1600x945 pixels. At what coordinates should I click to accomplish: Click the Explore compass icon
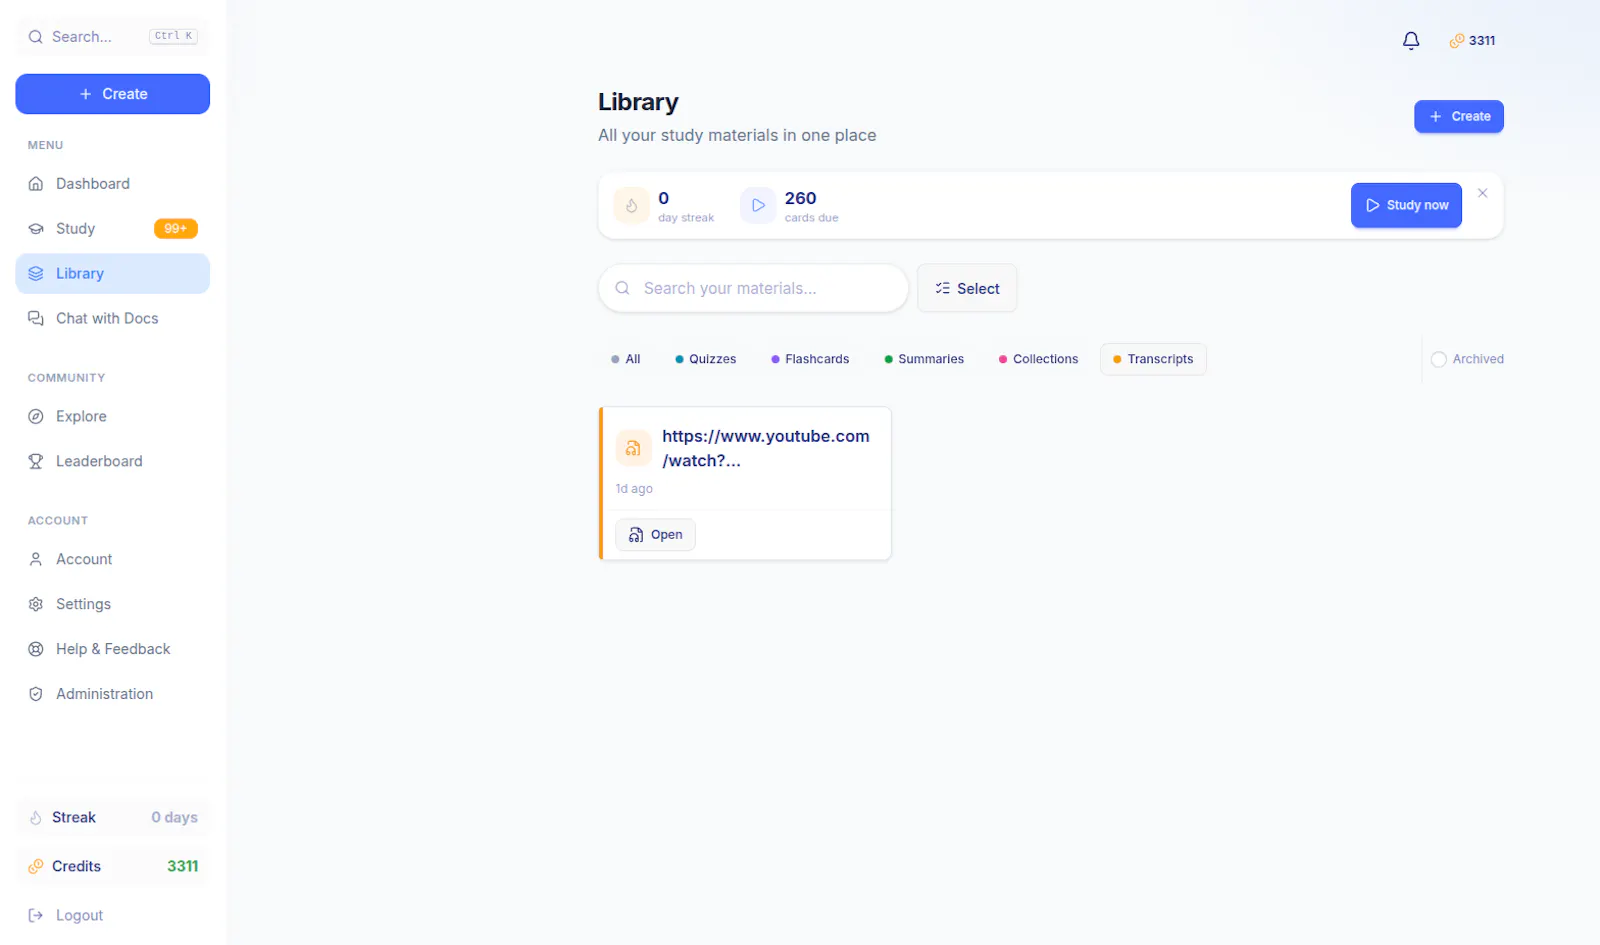click(x=36, y=417)
